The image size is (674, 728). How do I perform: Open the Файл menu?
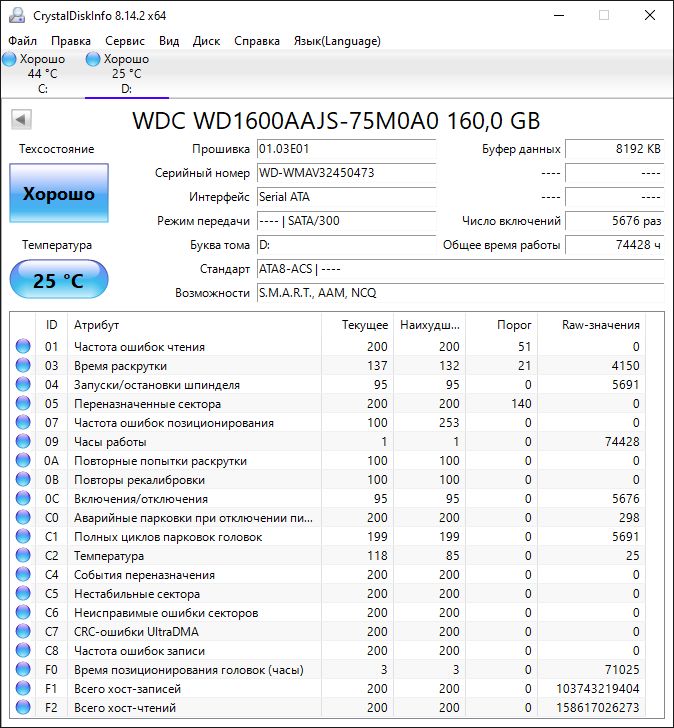[22, 41]
